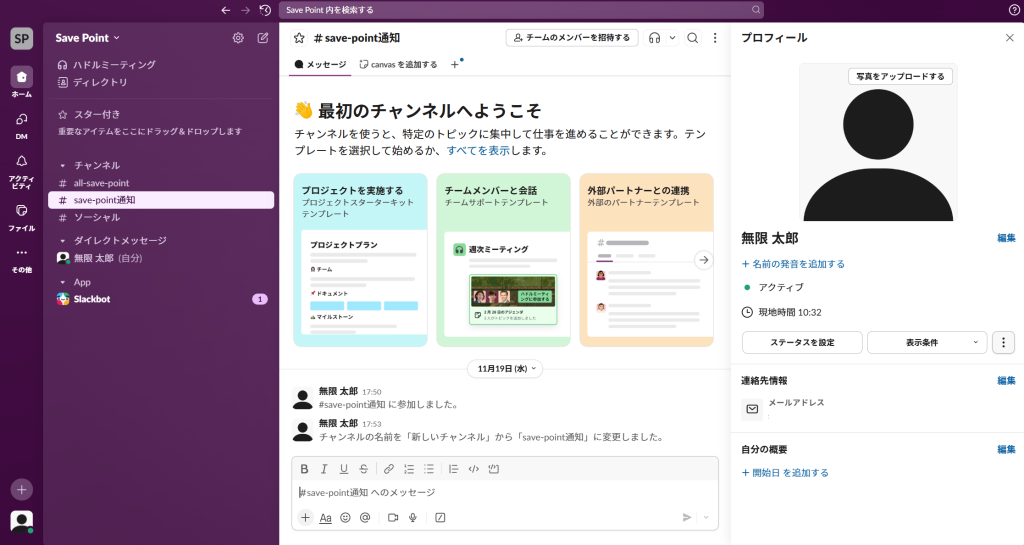This screenshot has width=1024, height=545.
Task: Click the 名前の発音を追加する link
Action: click(x=793, y=264)
